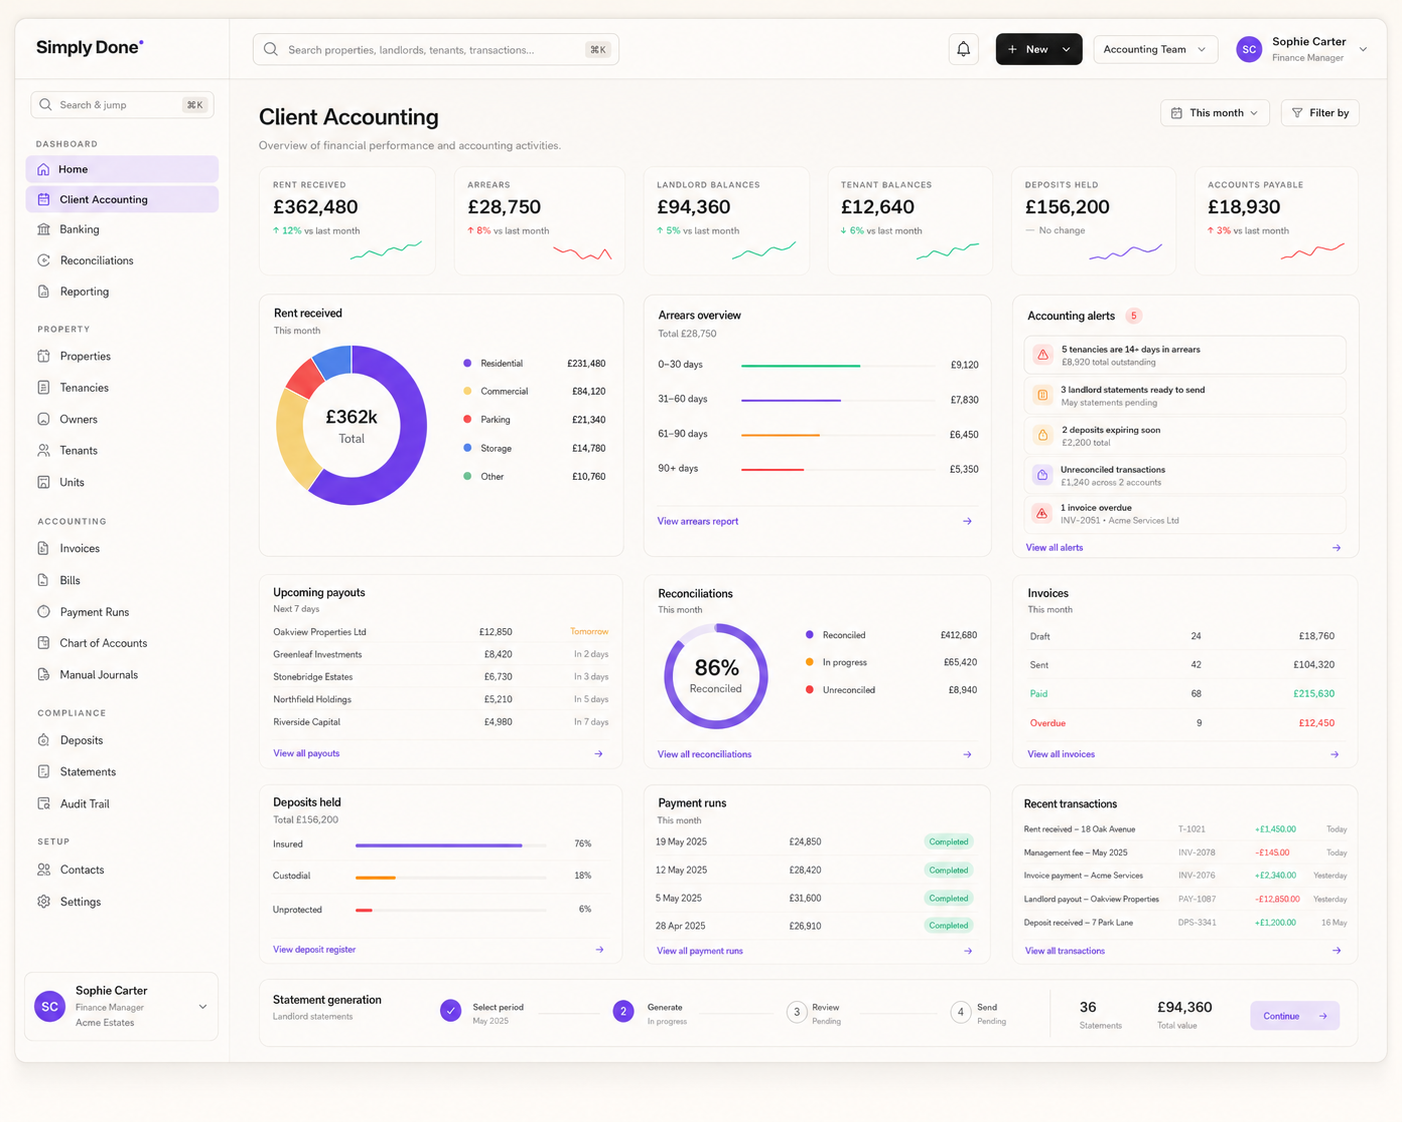This screenshot has width=1402, height=1122.
Task: Go to Banking in sidebar
Action: [122, 229]
